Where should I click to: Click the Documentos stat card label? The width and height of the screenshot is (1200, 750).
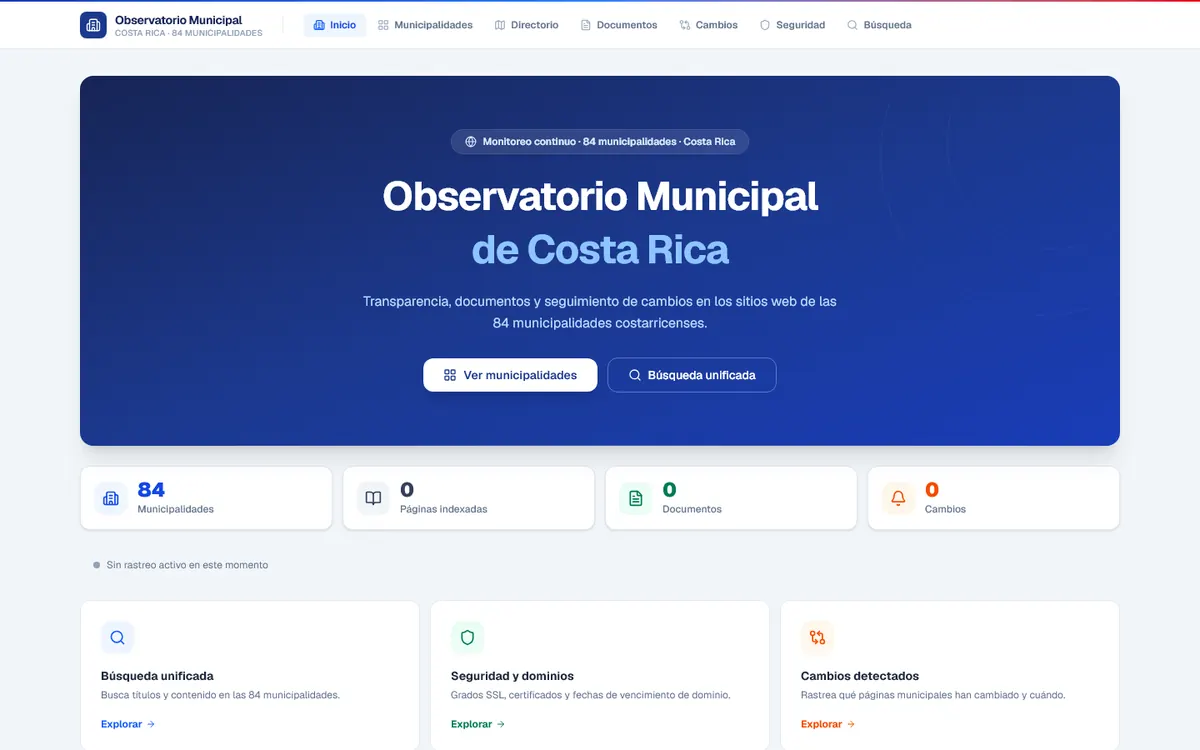pos(692,509)
